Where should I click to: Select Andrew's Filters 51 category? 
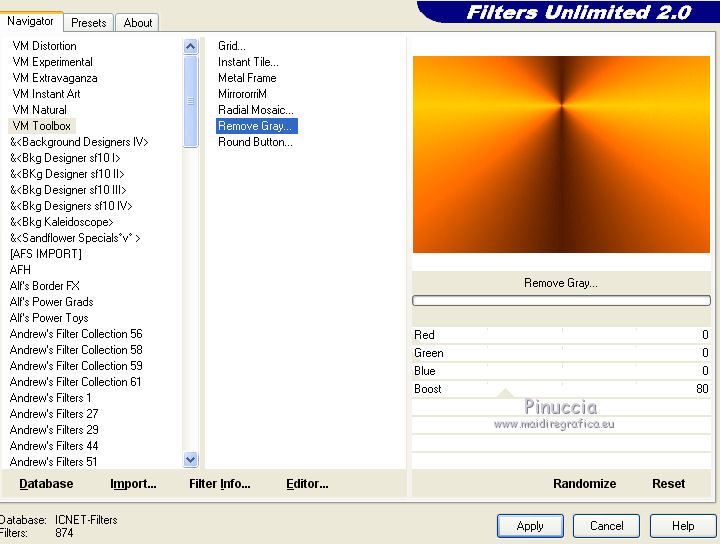pos(54,461)
